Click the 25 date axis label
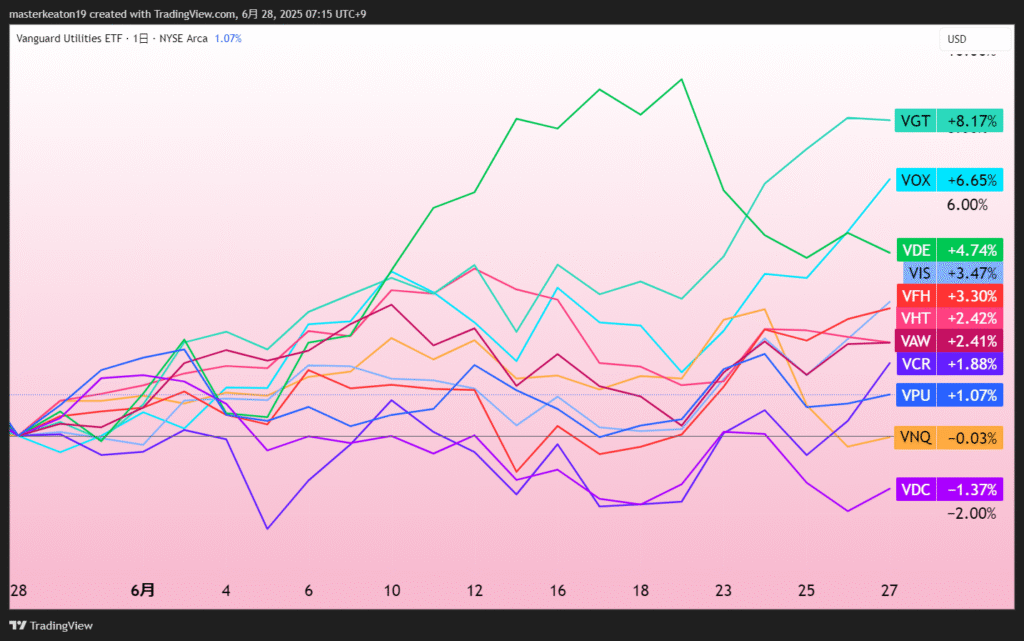The image size is (1024, 641). 807,590
